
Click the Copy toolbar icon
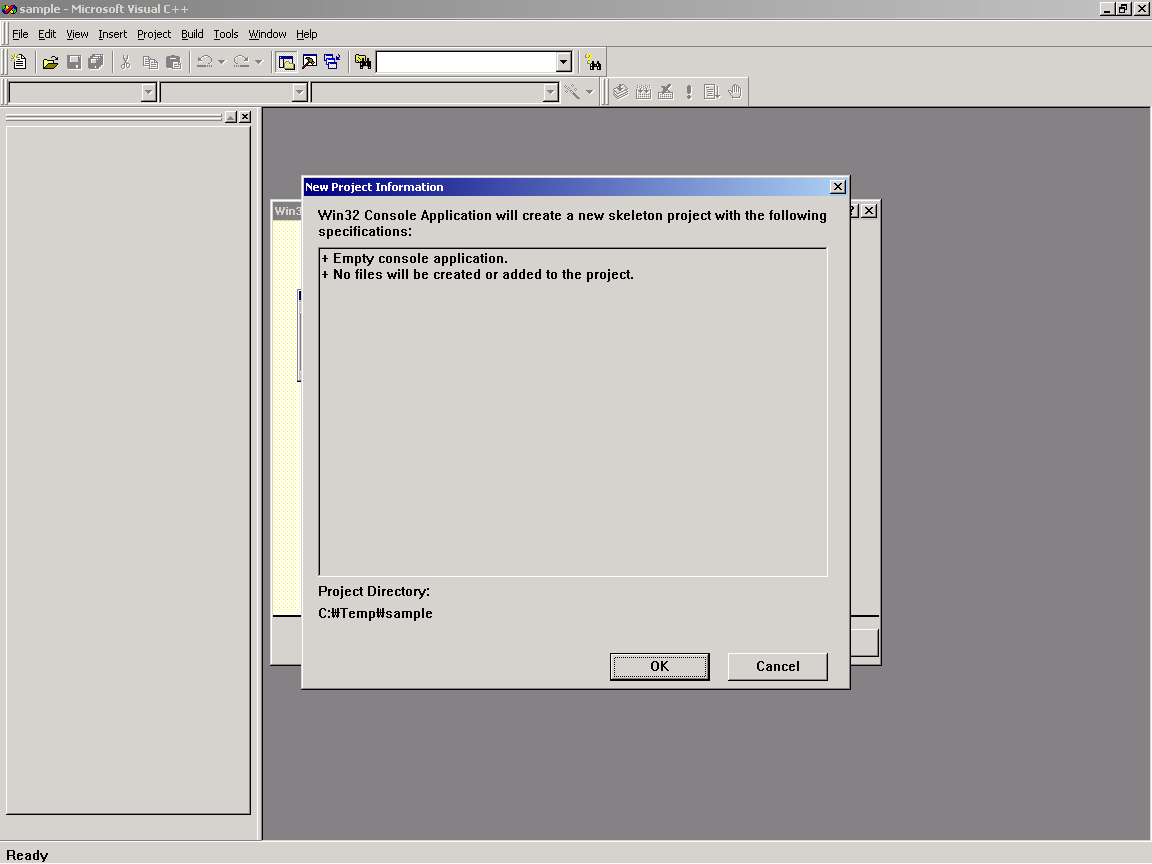pyautogui.click(x=150, y=62)
